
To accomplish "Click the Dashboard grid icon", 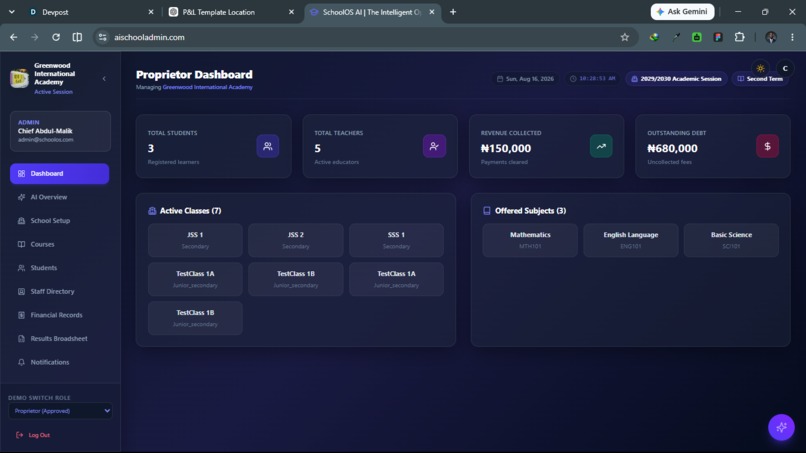I will click(x=21, y=174).
